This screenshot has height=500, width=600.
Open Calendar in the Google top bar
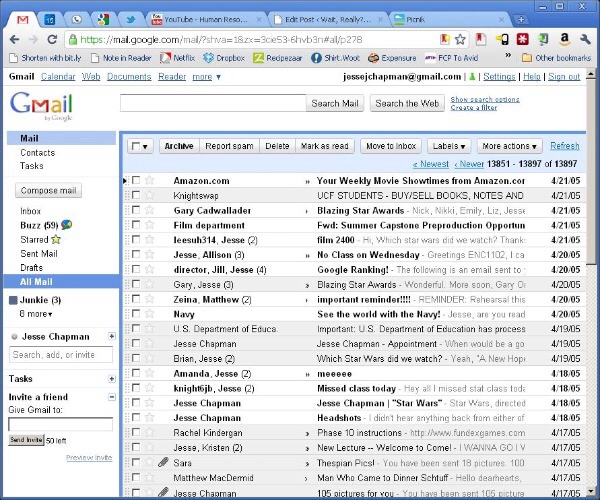point(58,77)
